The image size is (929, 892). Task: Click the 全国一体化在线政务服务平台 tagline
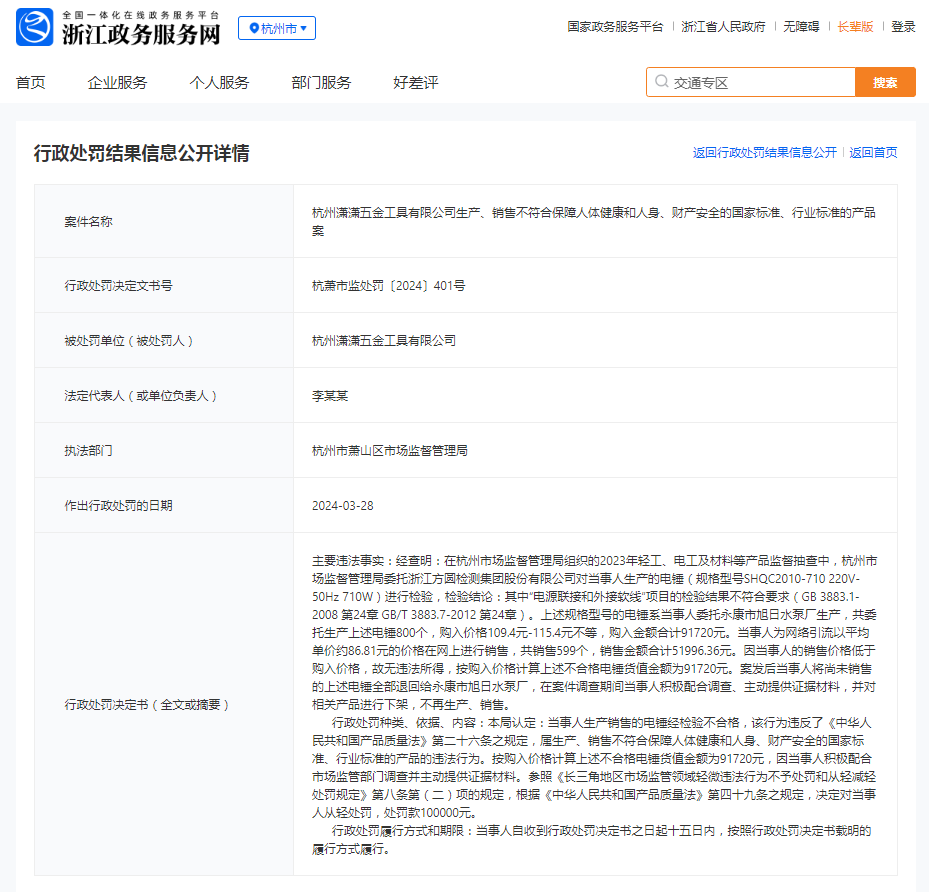click(141, 15)
